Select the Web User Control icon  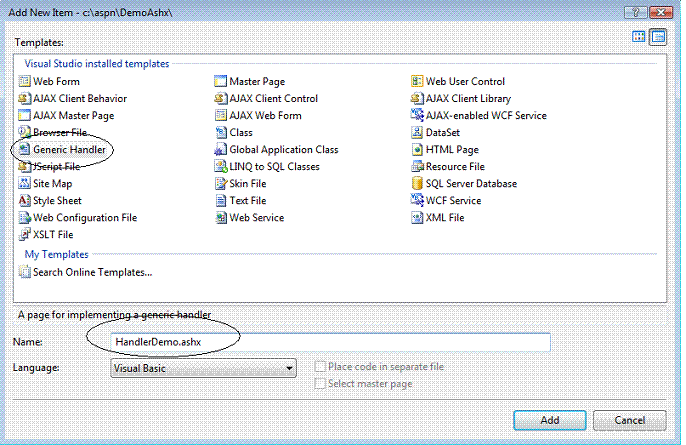pos(417,81)
